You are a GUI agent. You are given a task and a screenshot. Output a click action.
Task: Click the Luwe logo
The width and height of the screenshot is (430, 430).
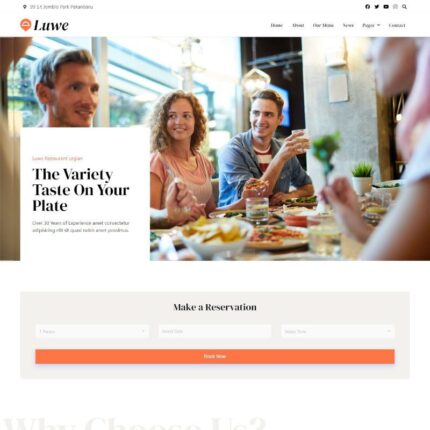pos(44,25)
